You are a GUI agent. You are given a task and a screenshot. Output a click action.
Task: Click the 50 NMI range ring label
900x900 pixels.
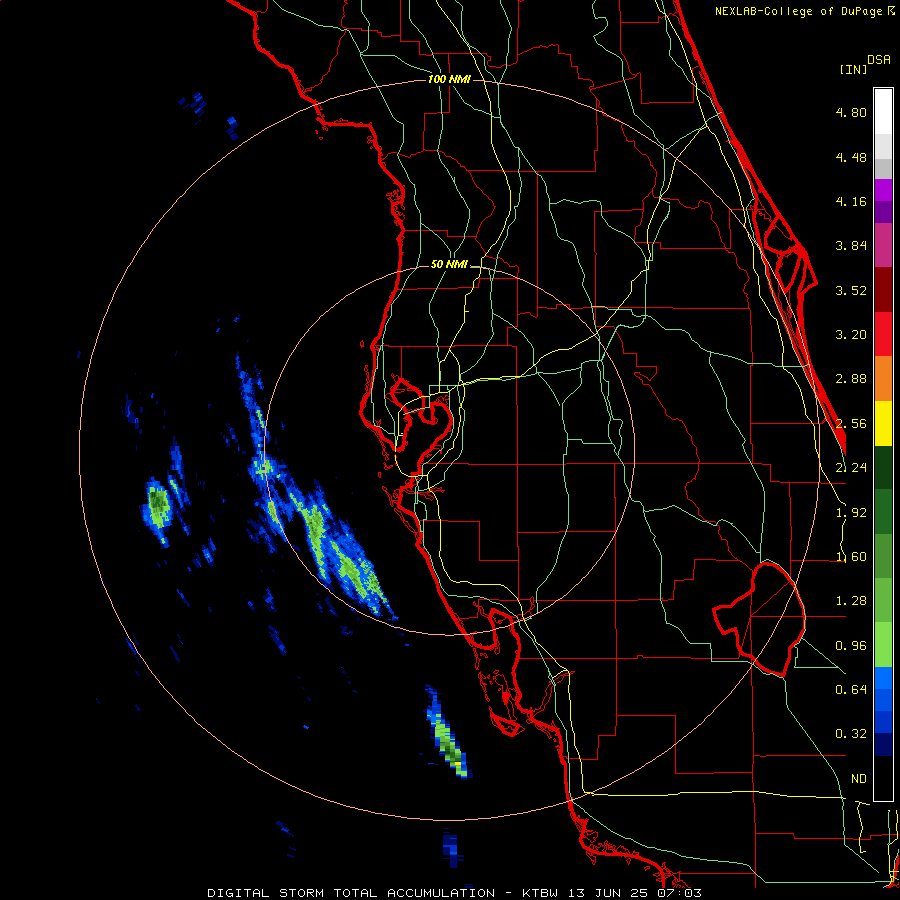(449, 264)
